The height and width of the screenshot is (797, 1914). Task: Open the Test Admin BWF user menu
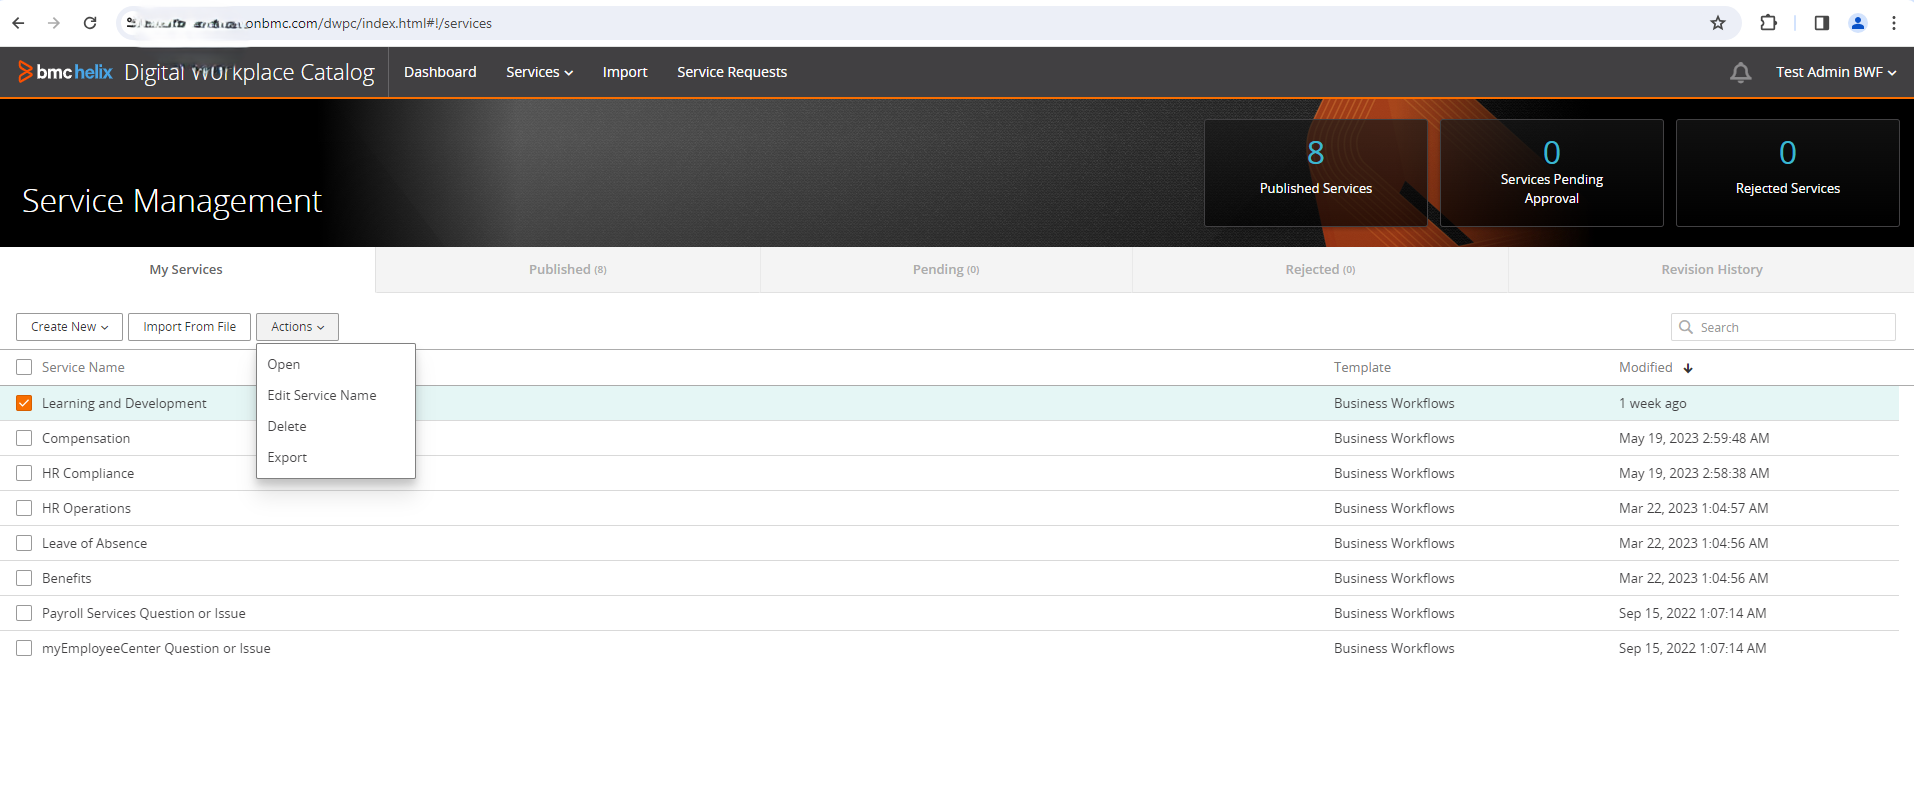pos(1836,72)
